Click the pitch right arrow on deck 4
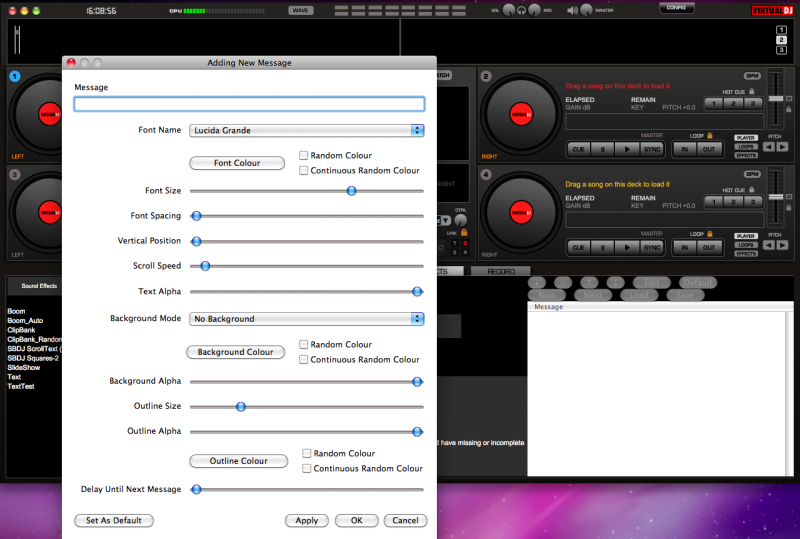 781,244
